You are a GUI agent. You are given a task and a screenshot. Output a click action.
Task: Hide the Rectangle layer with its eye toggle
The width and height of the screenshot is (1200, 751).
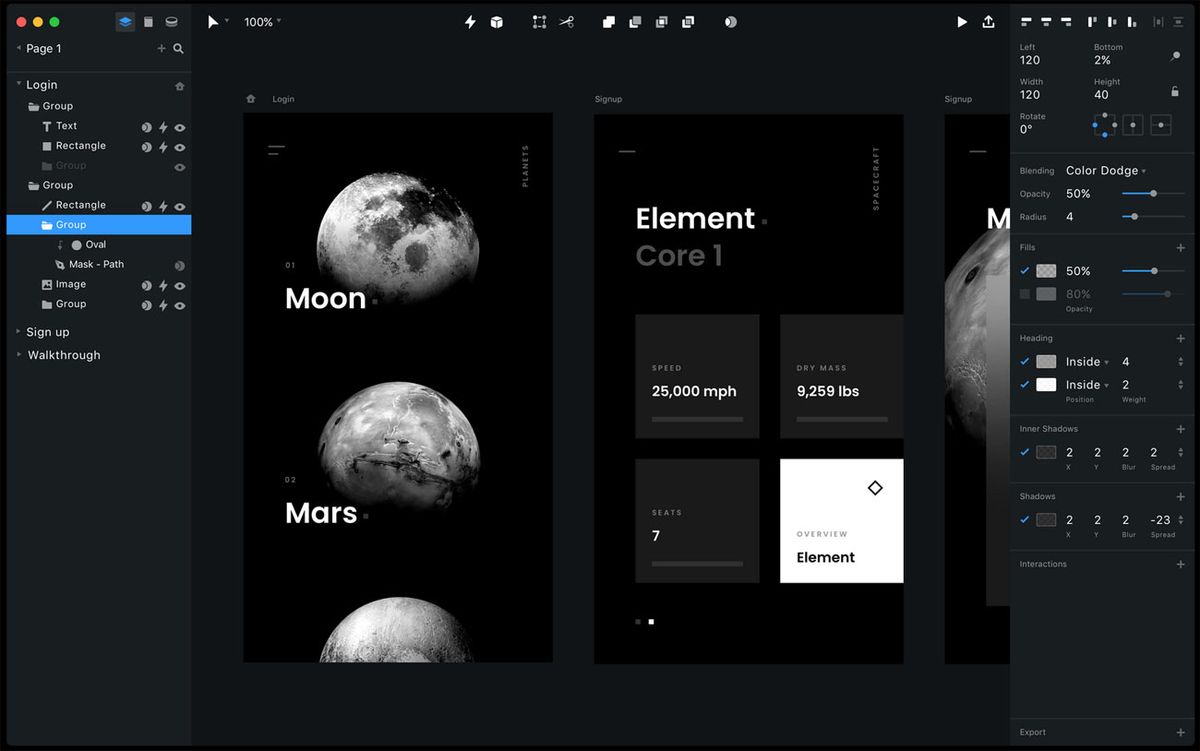point(180,146)
